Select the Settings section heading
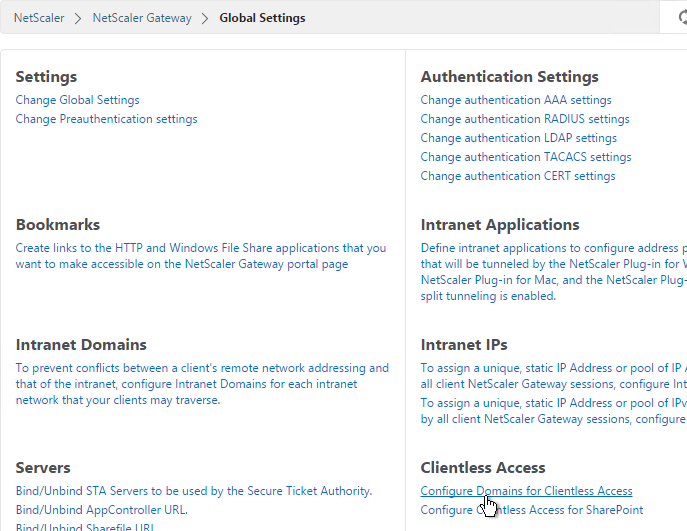Viewport: 687px width, 531px height. click(46, 77)
